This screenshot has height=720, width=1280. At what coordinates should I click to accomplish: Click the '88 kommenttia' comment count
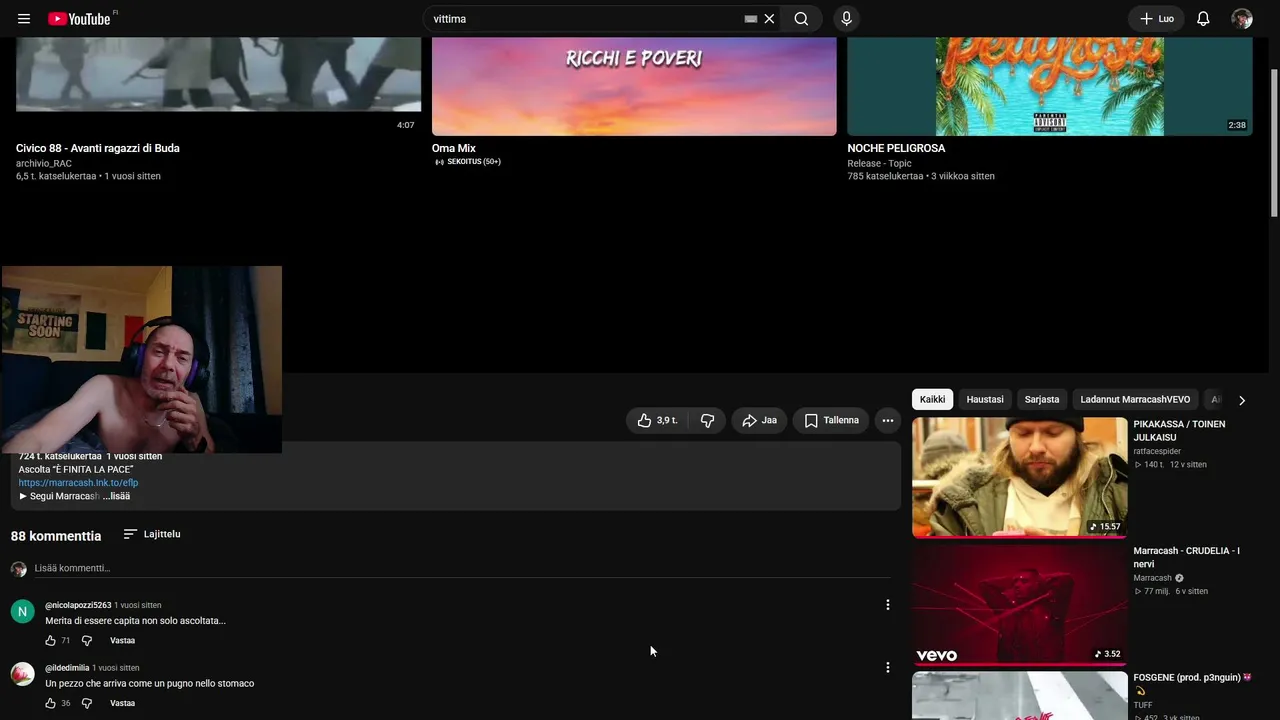pyautogui.click(x=56, y=536)
